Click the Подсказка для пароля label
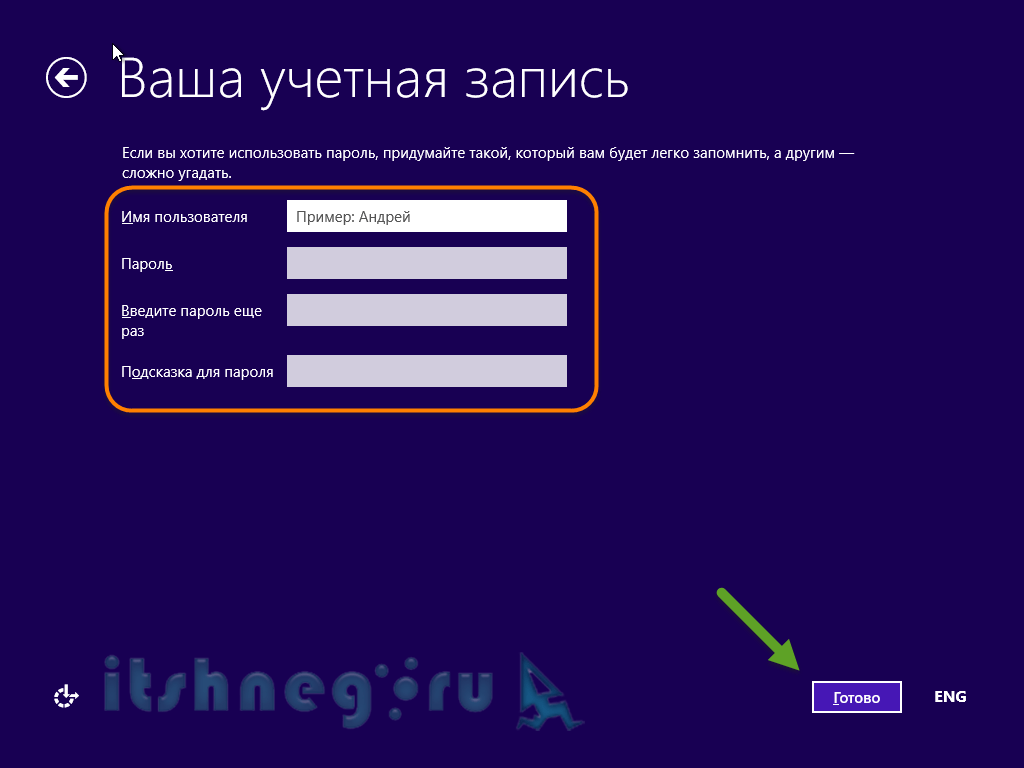The image size is (1024, 768). coord(197,372)
